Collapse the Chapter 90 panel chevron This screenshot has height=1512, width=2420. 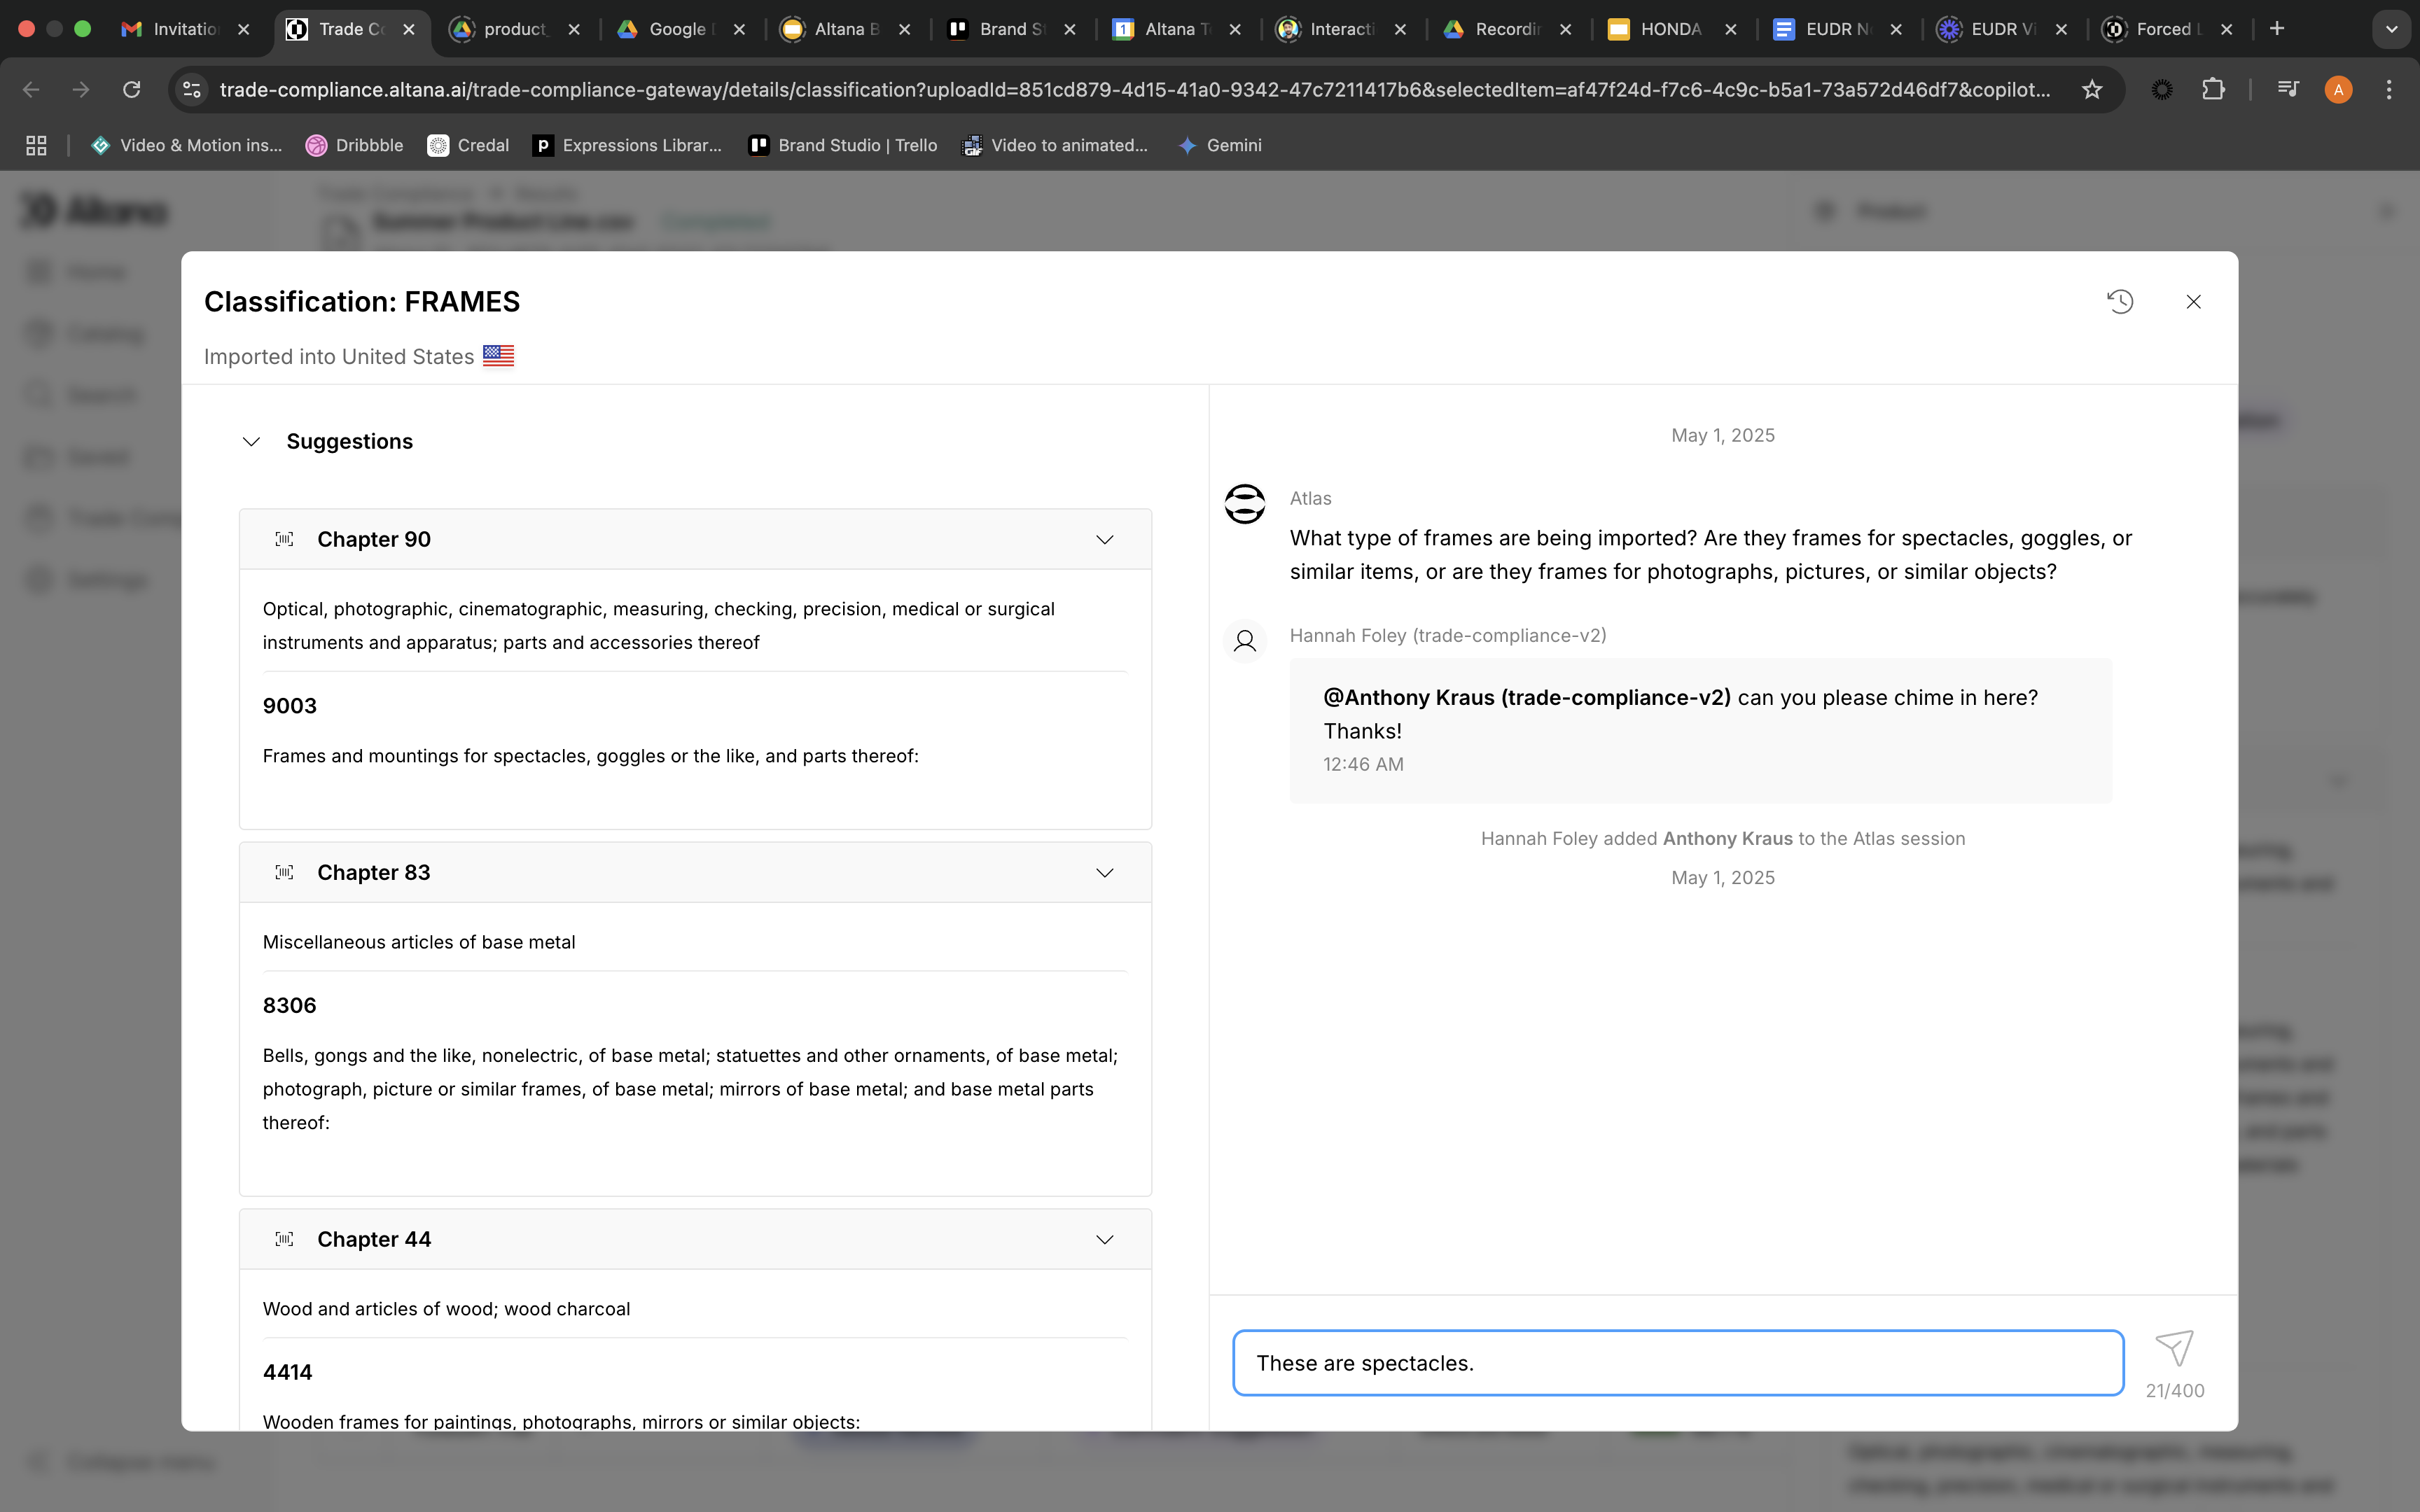tap(1104, 540)
